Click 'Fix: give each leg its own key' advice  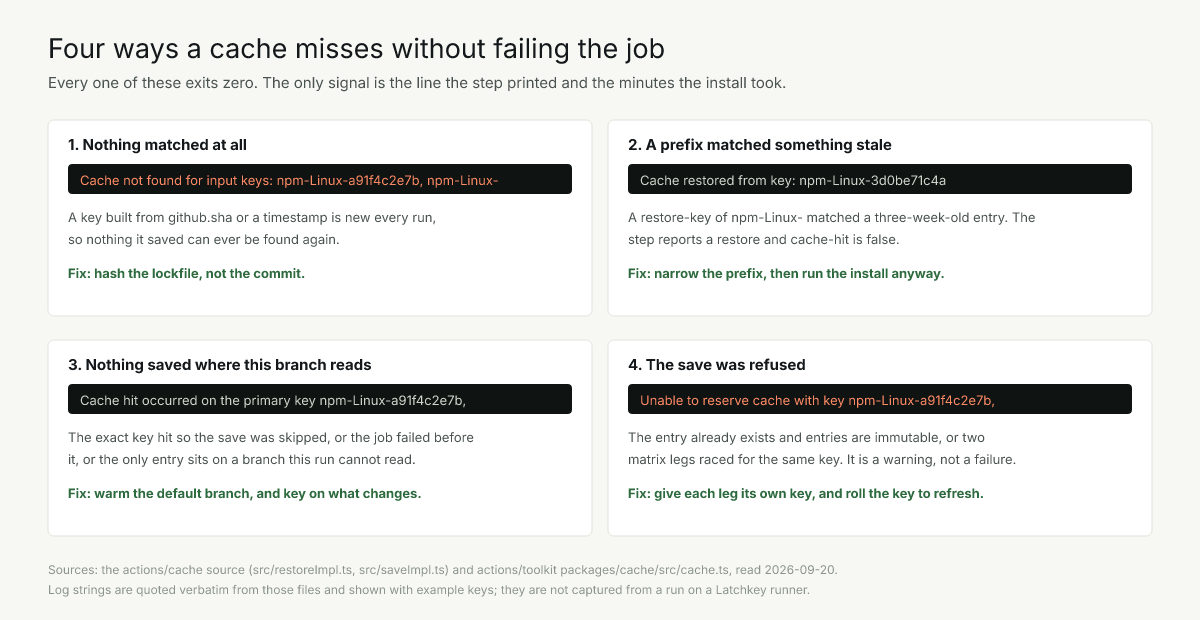point(806,493)
